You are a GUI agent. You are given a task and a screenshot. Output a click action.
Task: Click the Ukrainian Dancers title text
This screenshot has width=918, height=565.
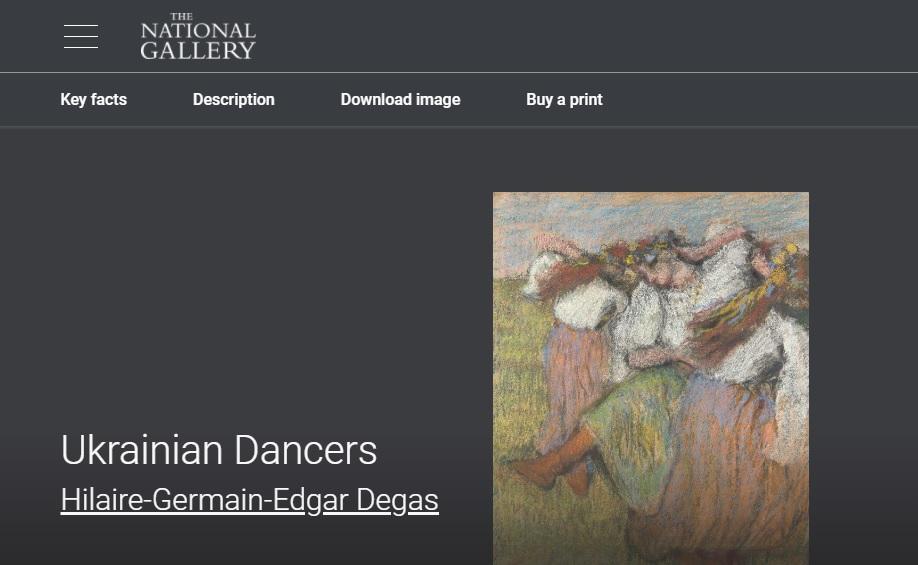tap(219, 450)
